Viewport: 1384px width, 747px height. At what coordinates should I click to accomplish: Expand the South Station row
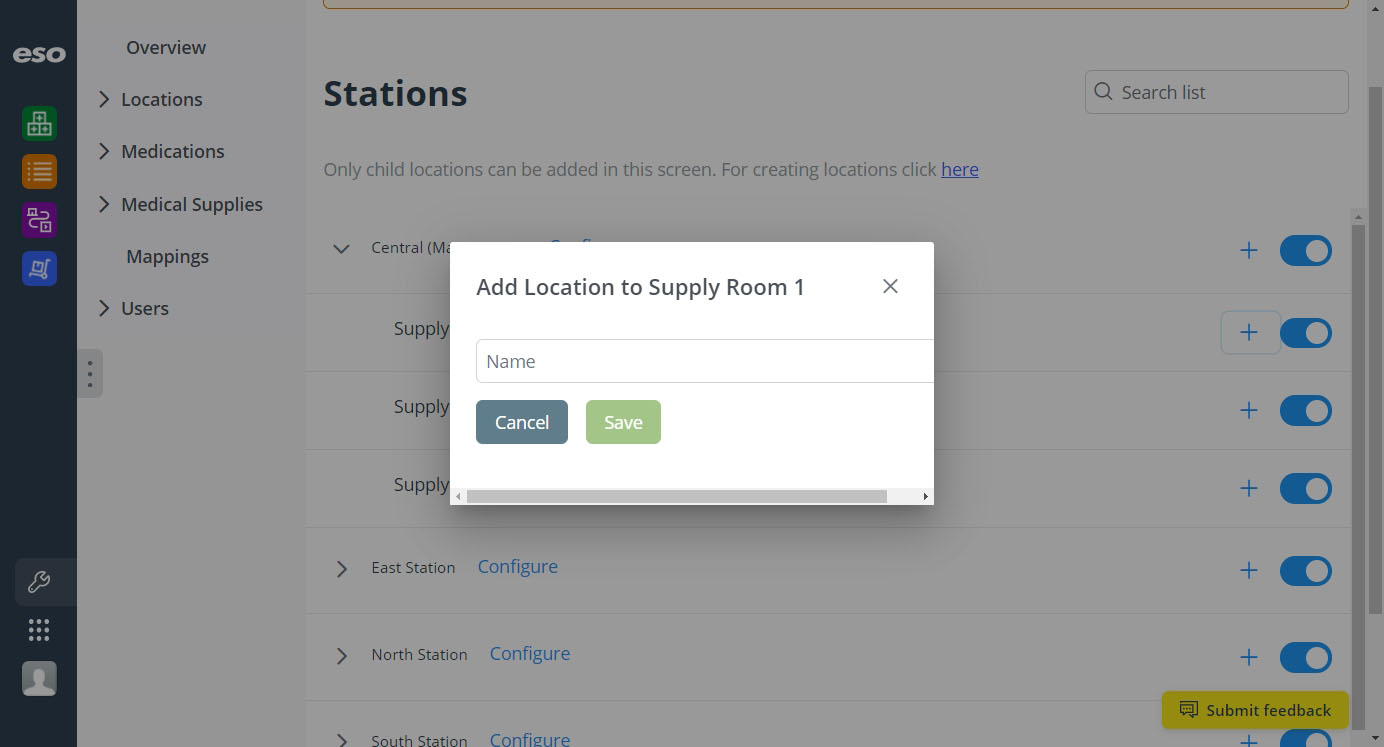tap(341, 740)
